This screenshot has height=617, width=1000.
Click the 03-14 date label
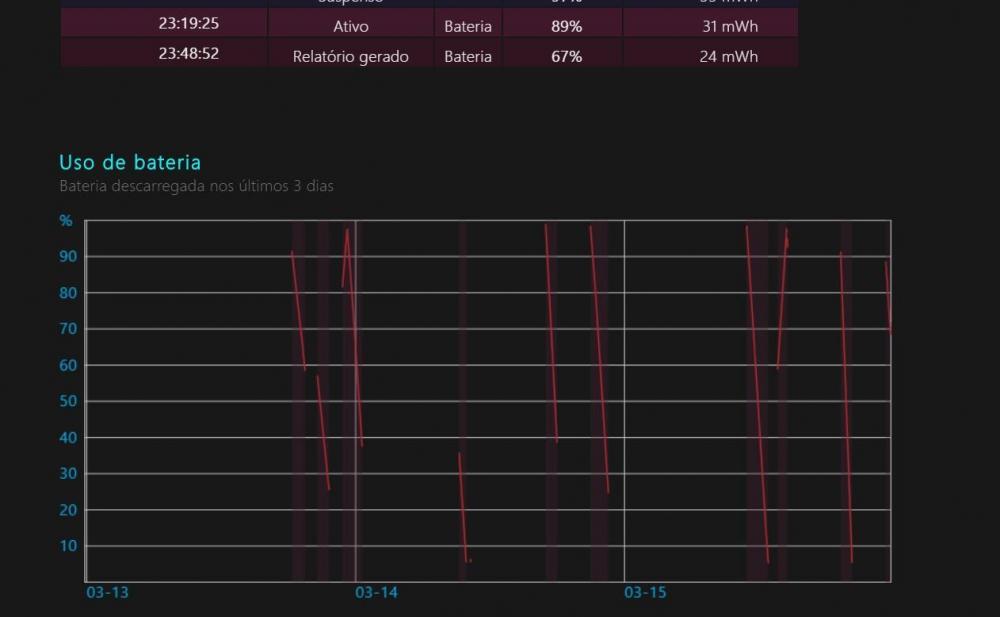tap(376, 592)
